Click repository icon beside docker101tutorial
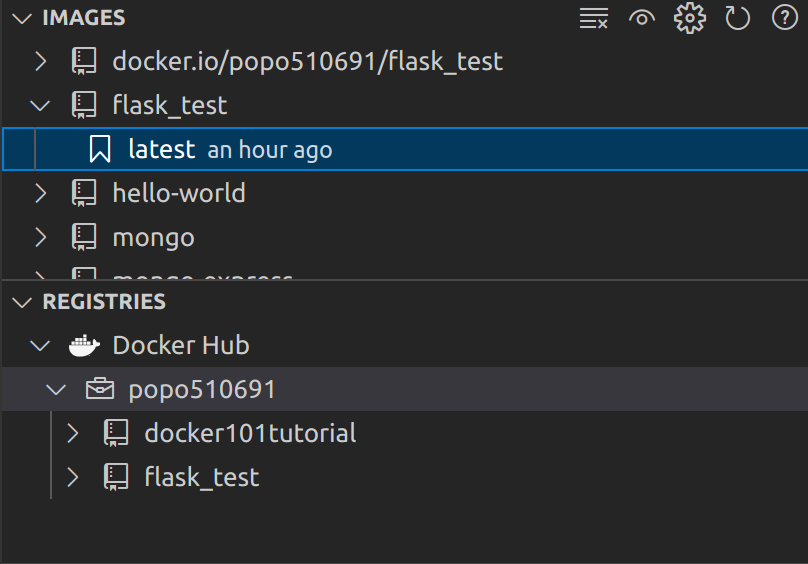Viewport: 808px width, 564px height. point(116,433)
